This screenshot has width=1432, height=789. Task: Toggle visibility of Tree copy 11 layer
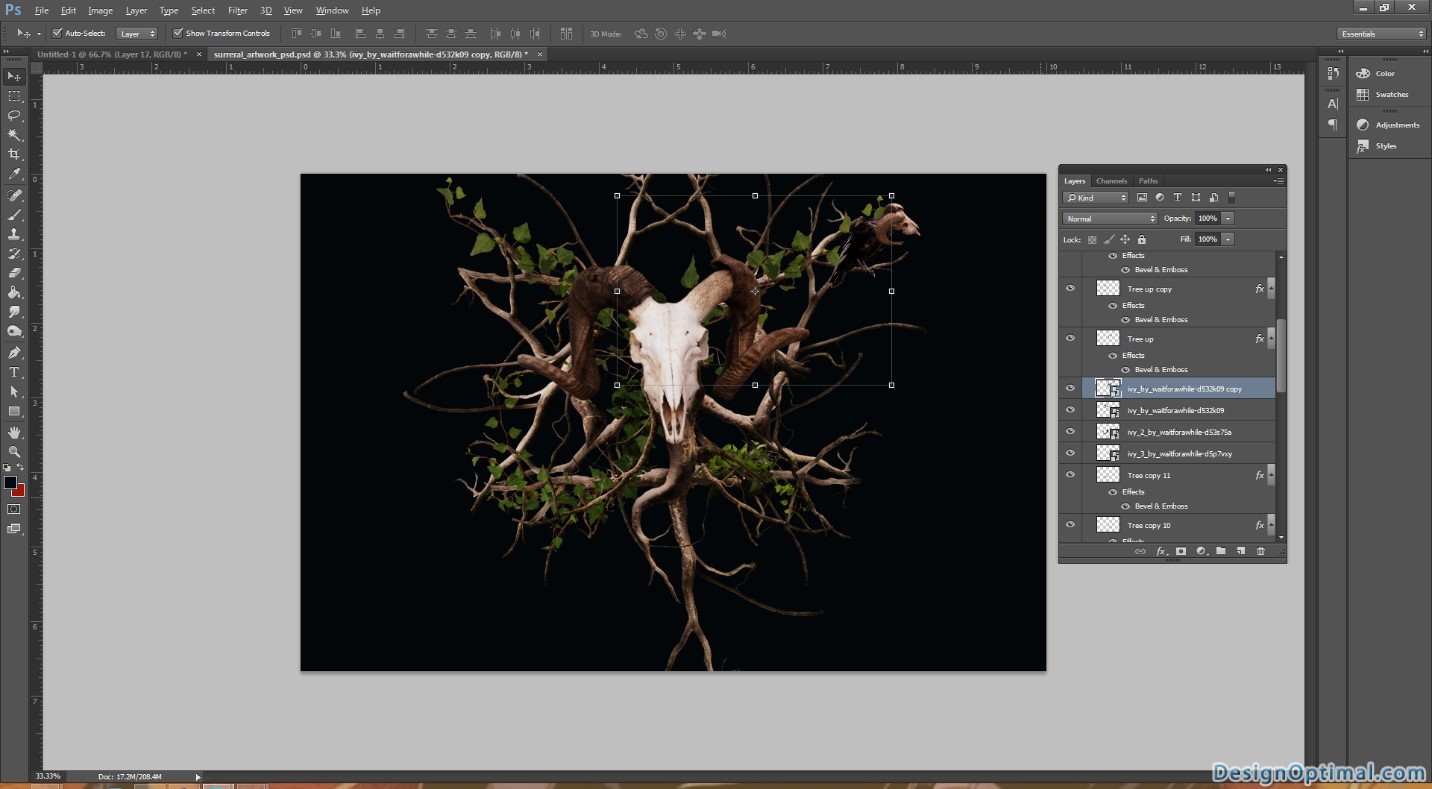click(x=1070, y=475)
